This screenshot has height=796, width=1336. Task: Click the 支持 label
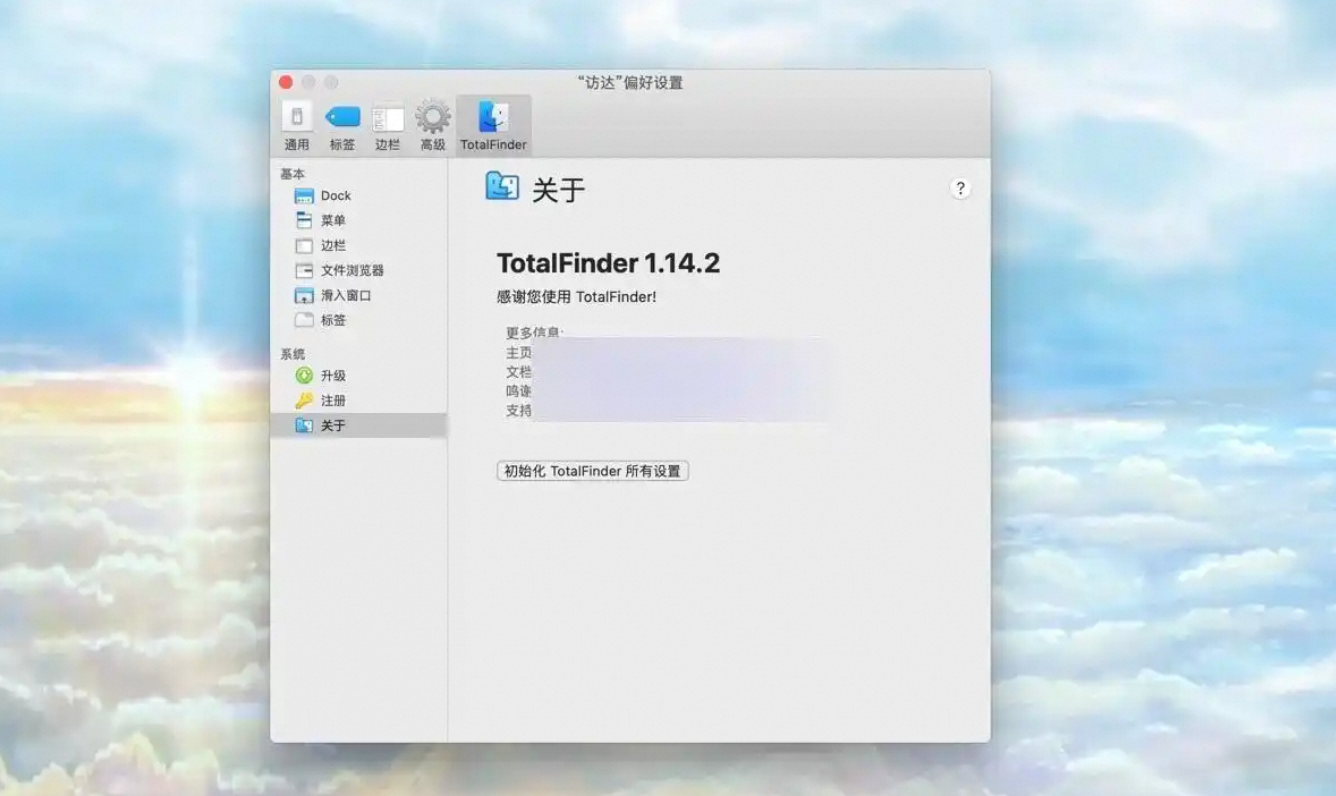point(519,411)
